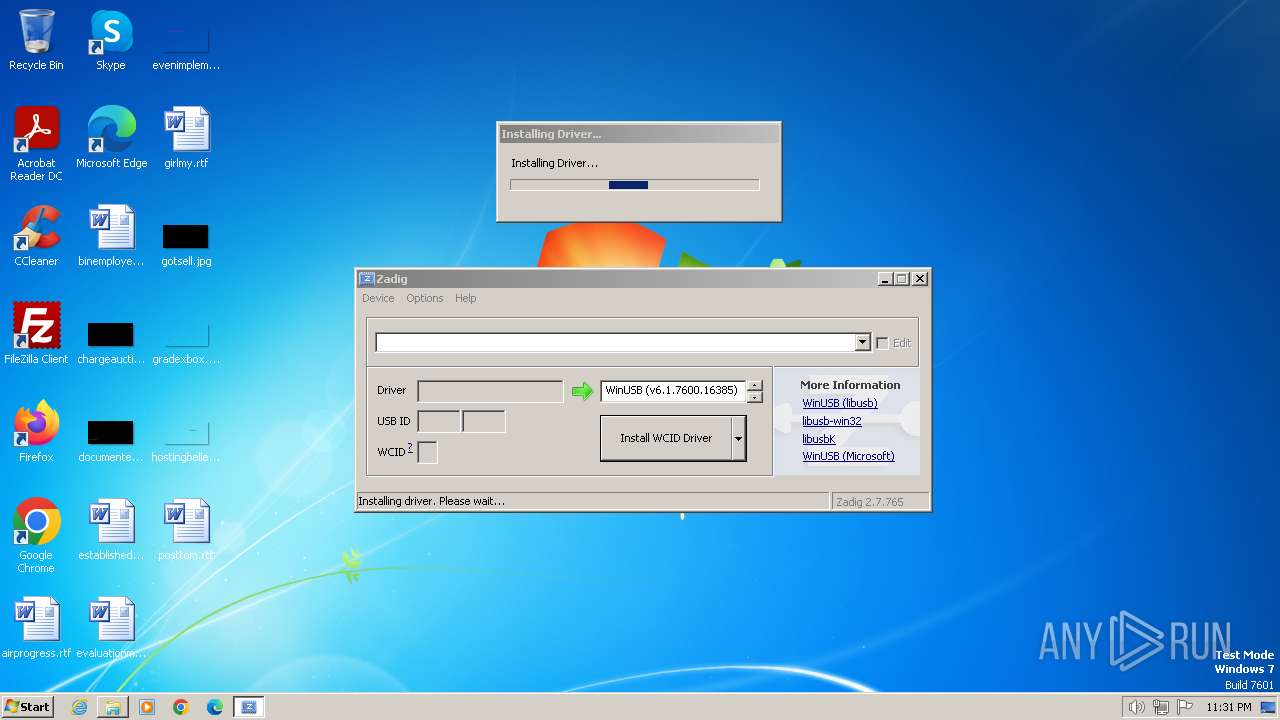Viewport: 1280px width, 720px height.
Task: Select the evaluationm document icon
Action: click(111, 628)
